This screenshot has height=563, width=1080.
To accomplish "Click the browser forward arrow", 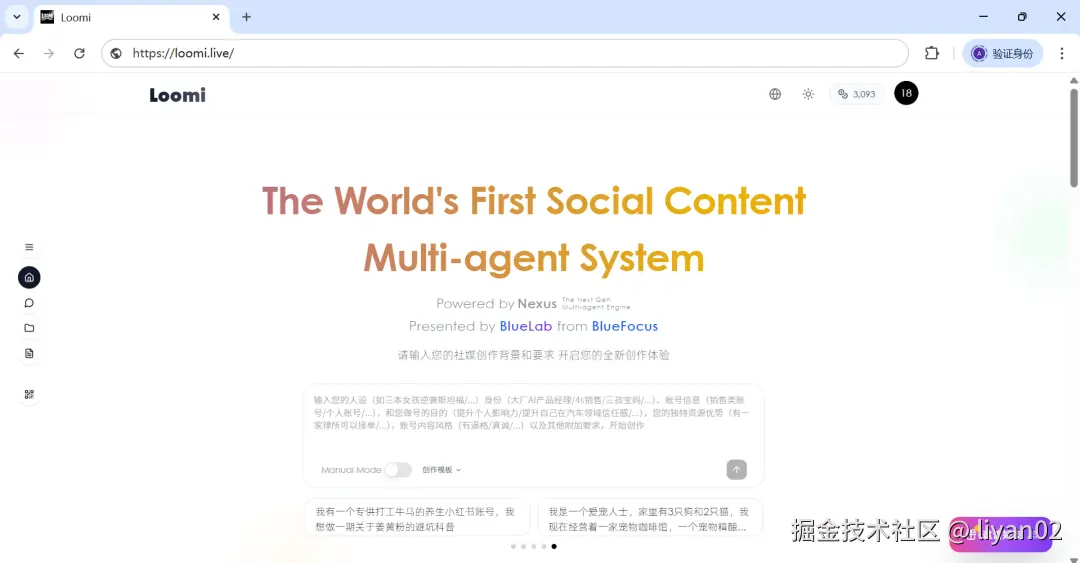I will tap(49, 53).
